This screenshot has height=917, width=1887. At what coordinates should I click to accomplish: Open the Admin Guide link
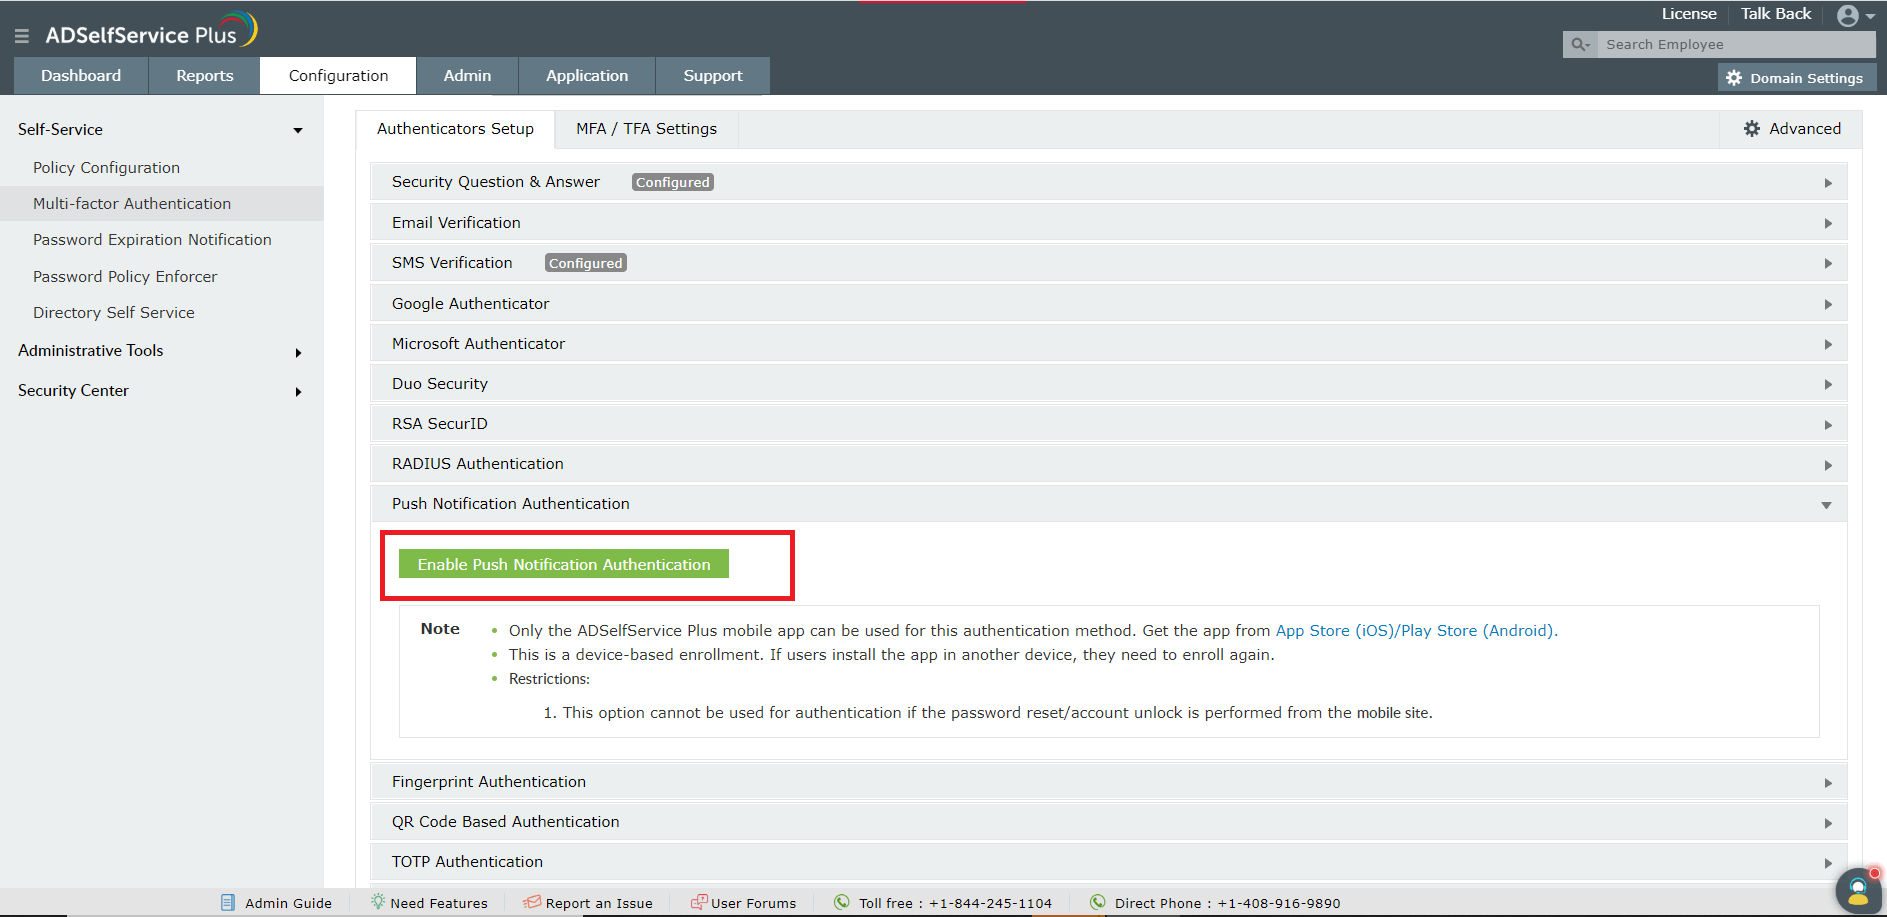pyautogui.click(x=288, y=903)
